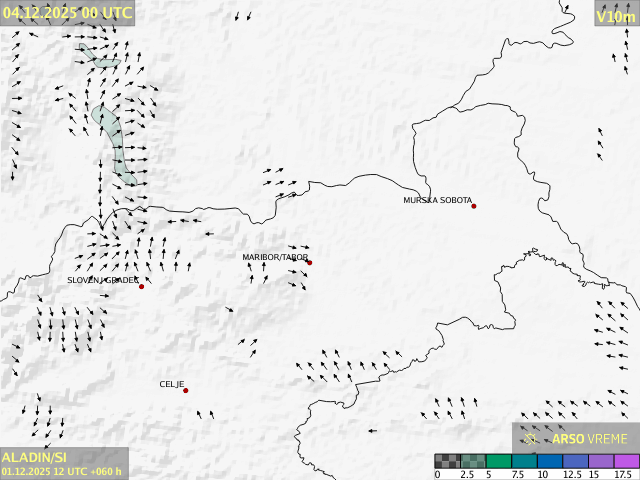Choose the violet 15–17.5 legend swatch
640x480 pixels.
coord(600,461)
